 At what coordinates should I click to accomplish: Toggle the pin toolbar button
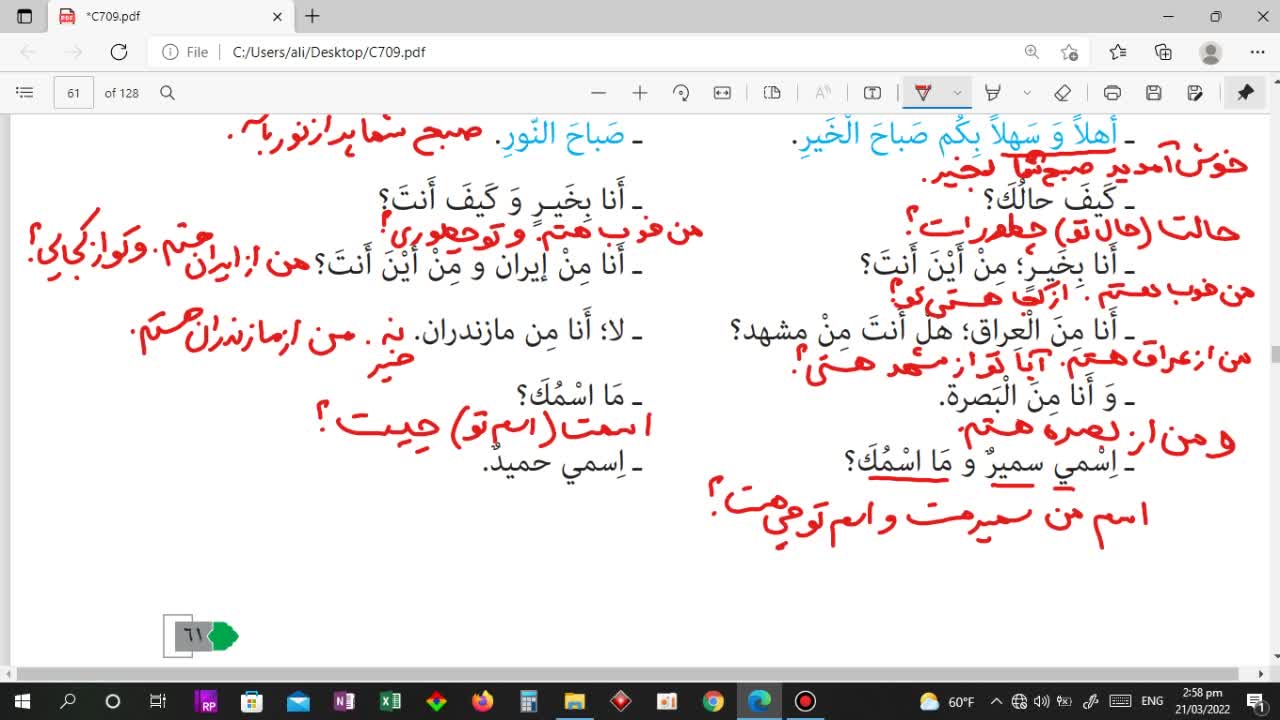(1245, 93)
